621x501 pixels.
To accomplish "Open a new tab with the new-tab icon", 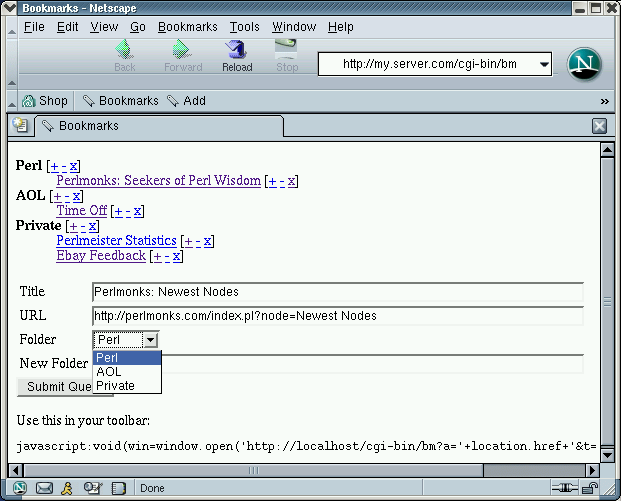I will coord(19,125).
